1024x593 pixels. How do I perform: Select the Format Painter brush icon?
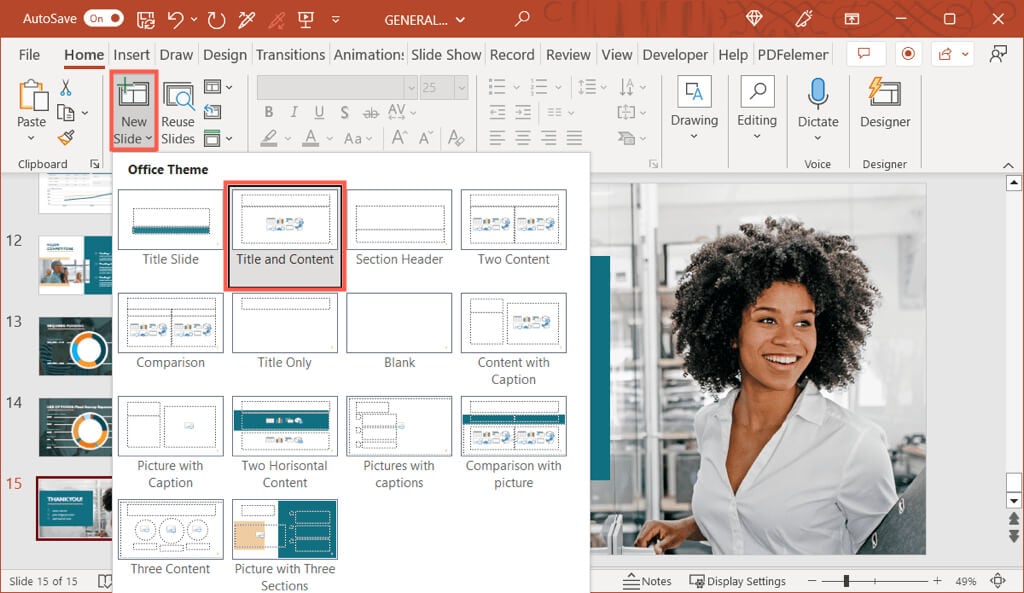click(66, 137)
